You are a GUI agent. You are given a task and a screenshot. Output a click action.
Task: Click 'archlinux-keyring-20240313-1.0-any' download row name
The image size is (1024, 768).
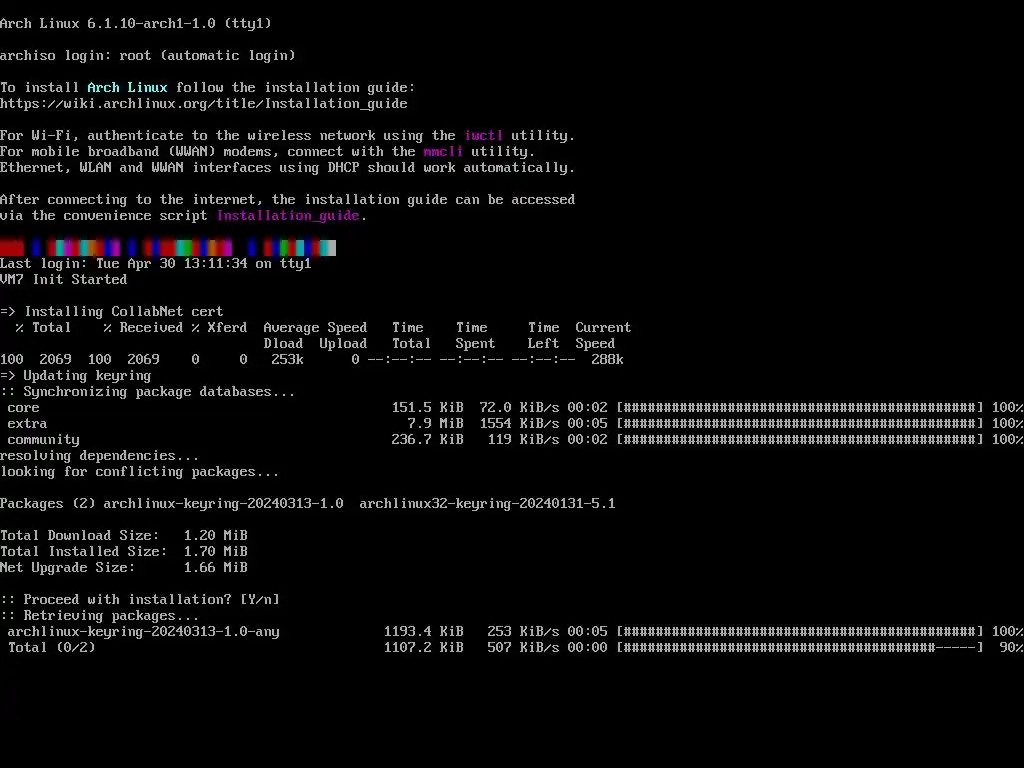(x=144, y=632)
